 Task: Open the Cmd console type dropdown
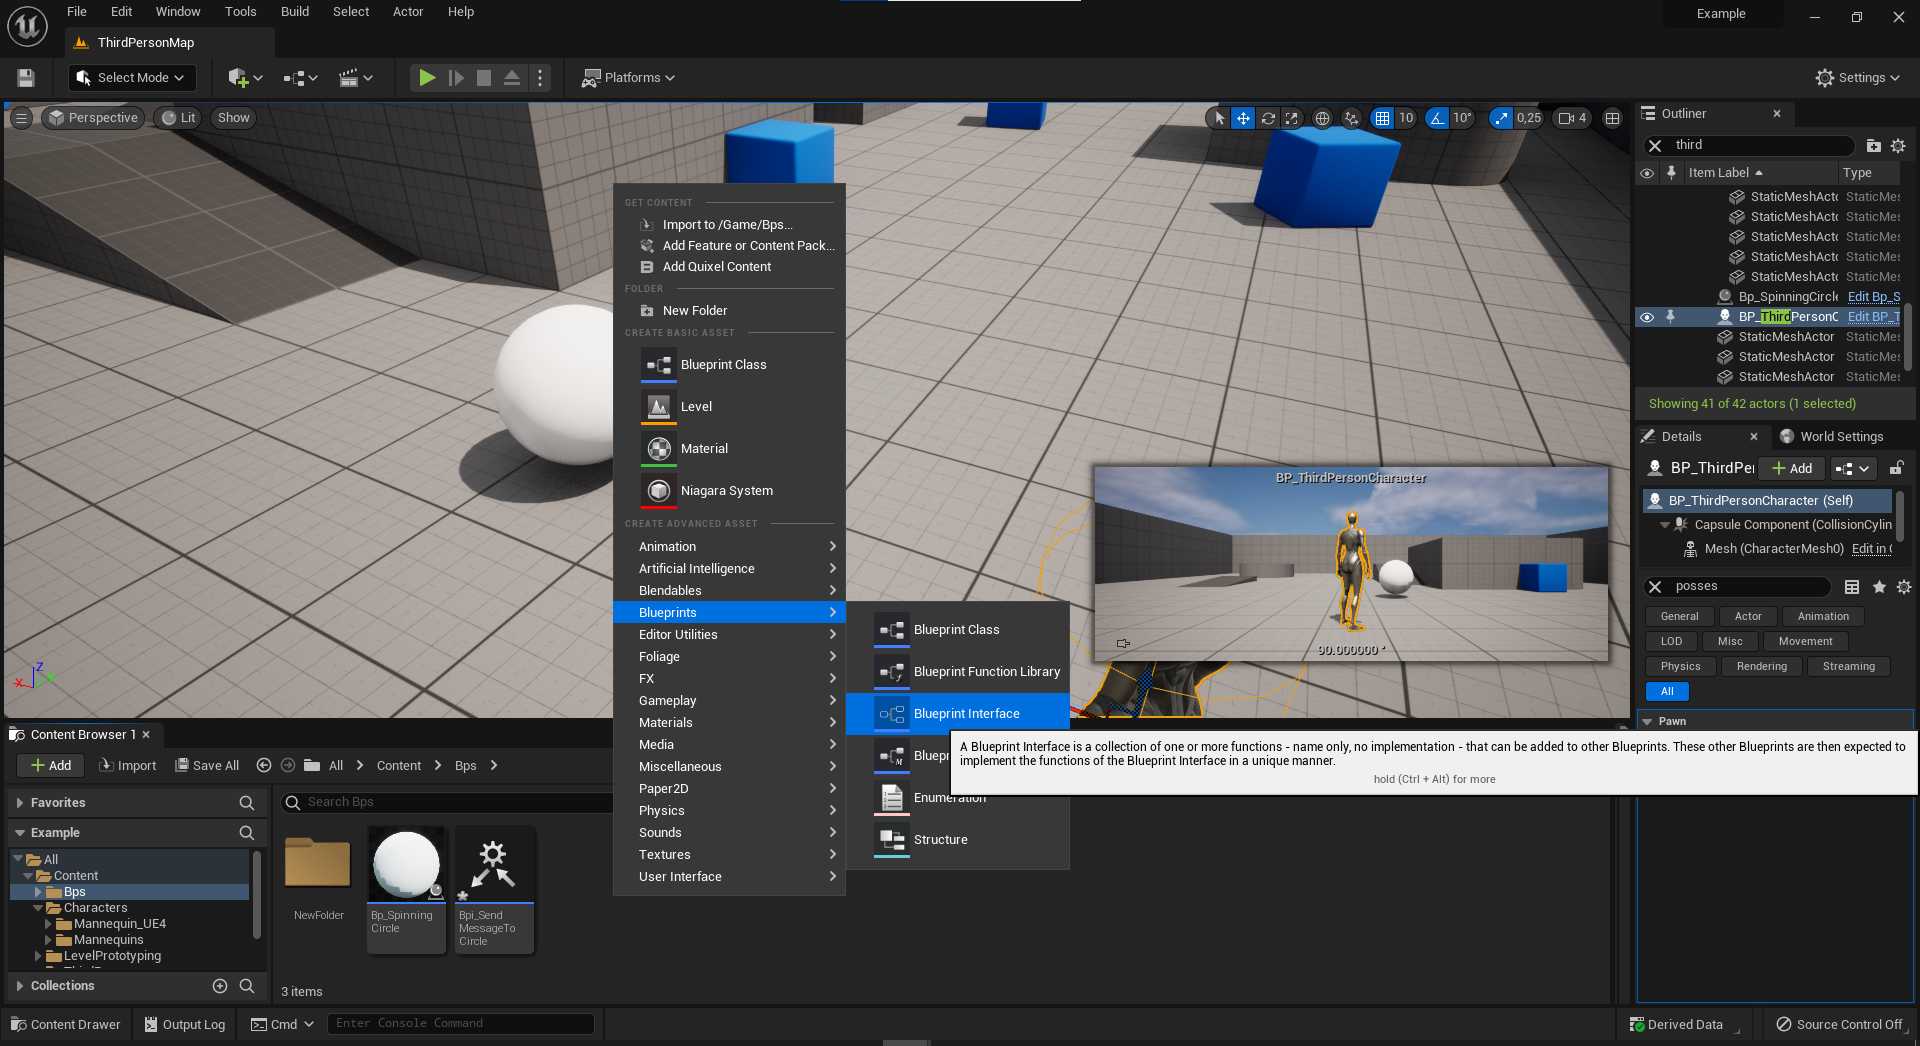point(283,1024)
